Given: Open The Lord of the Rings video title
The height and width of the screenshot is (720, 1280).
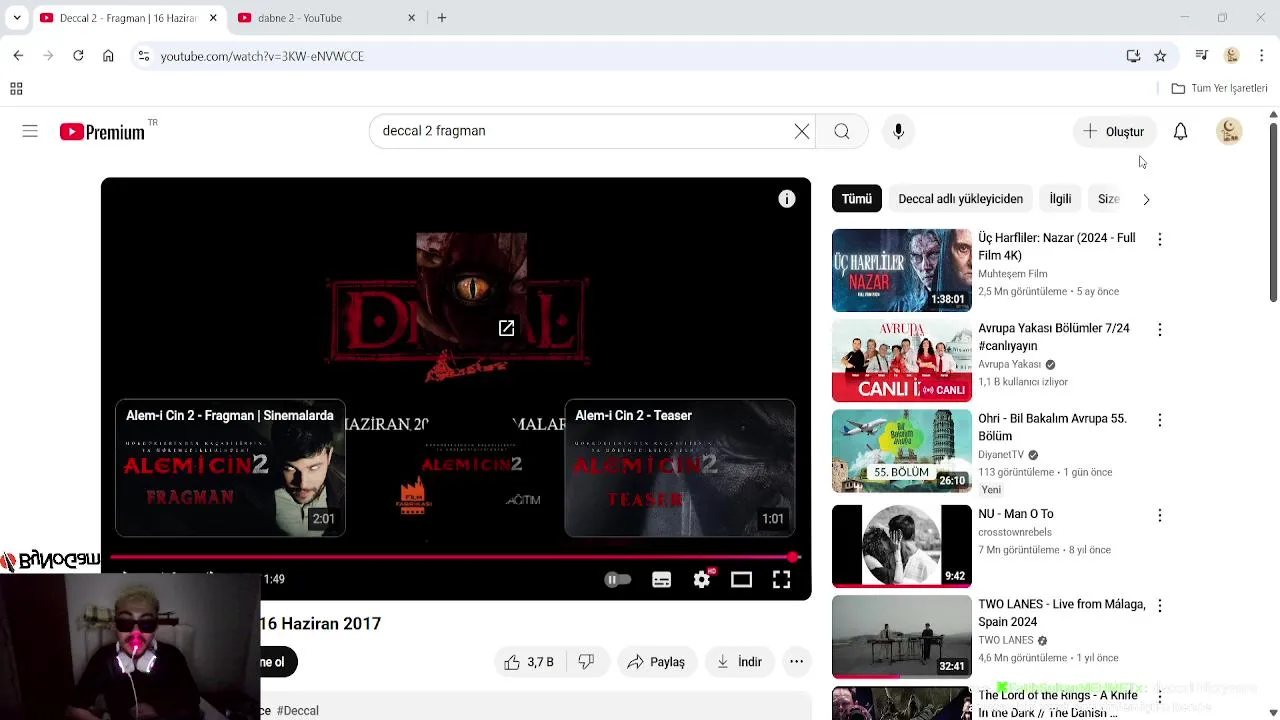Looking at the screenshot, I should click(x=1058, y=703).
